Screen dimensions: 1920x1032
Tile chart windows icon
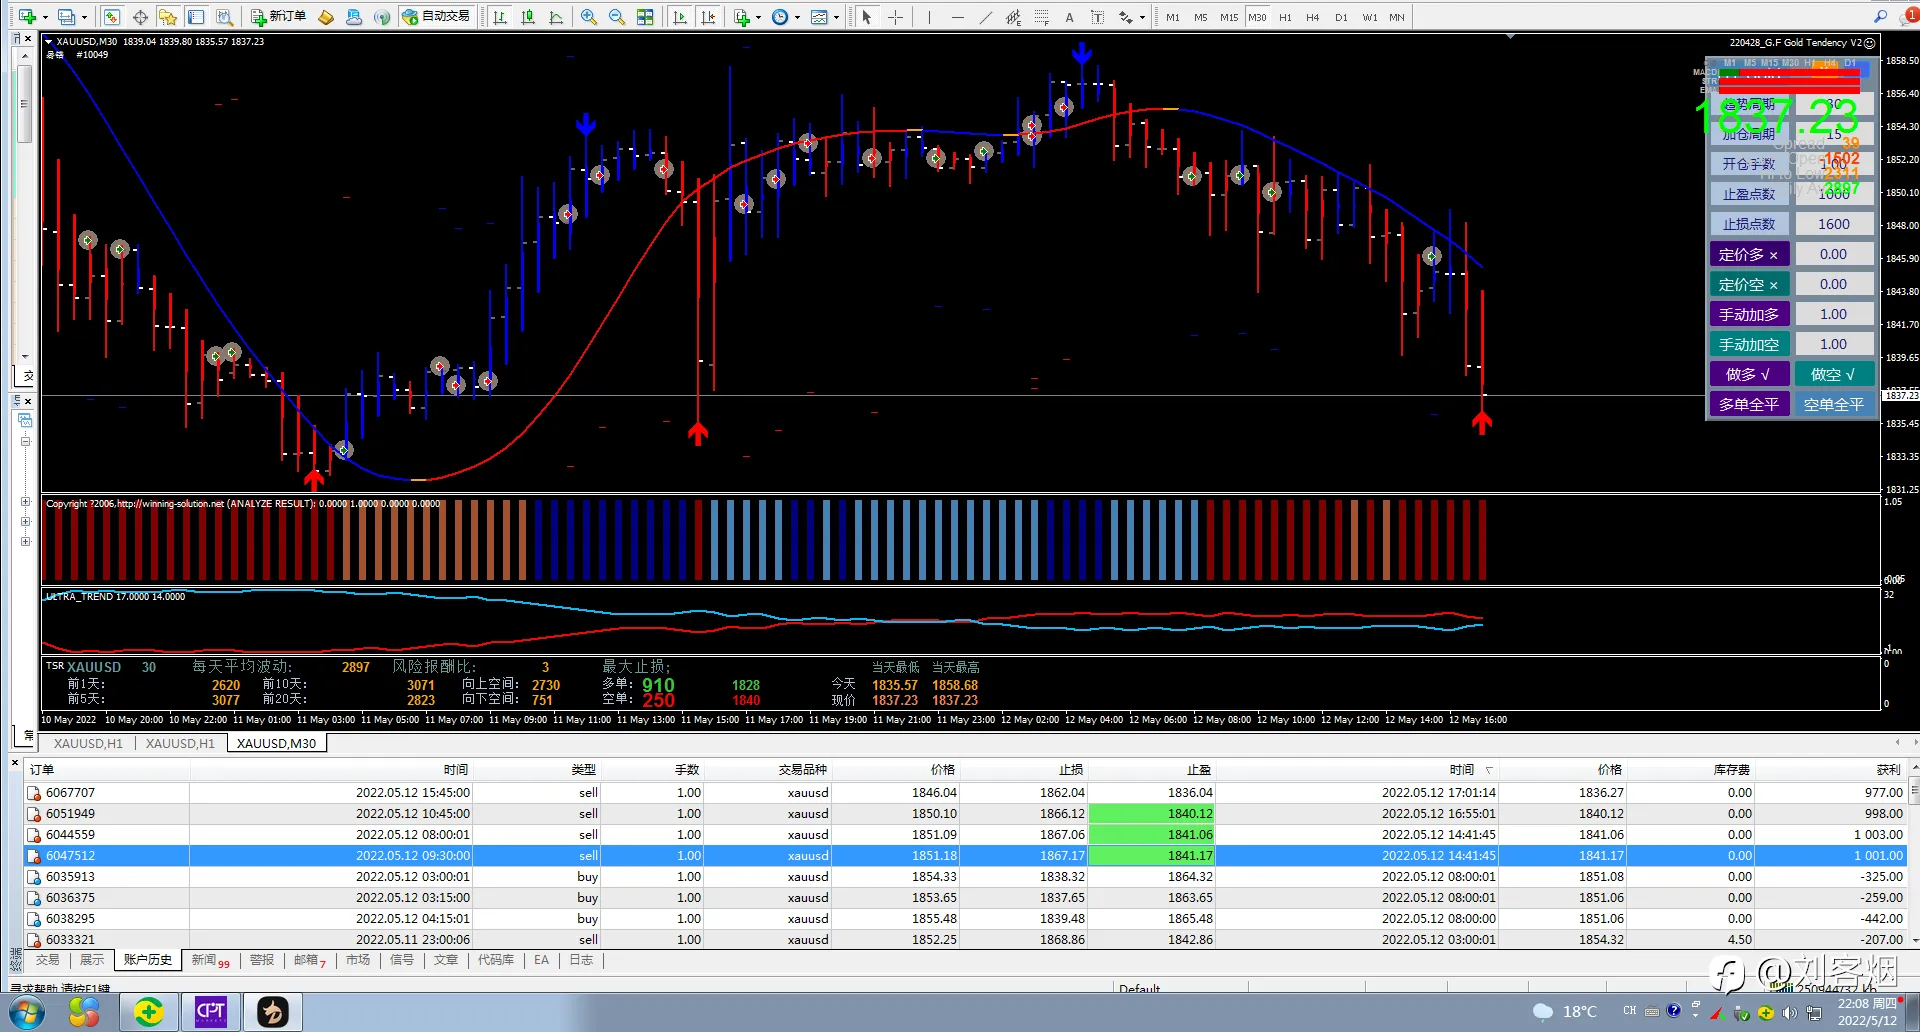tap(646, 17)
